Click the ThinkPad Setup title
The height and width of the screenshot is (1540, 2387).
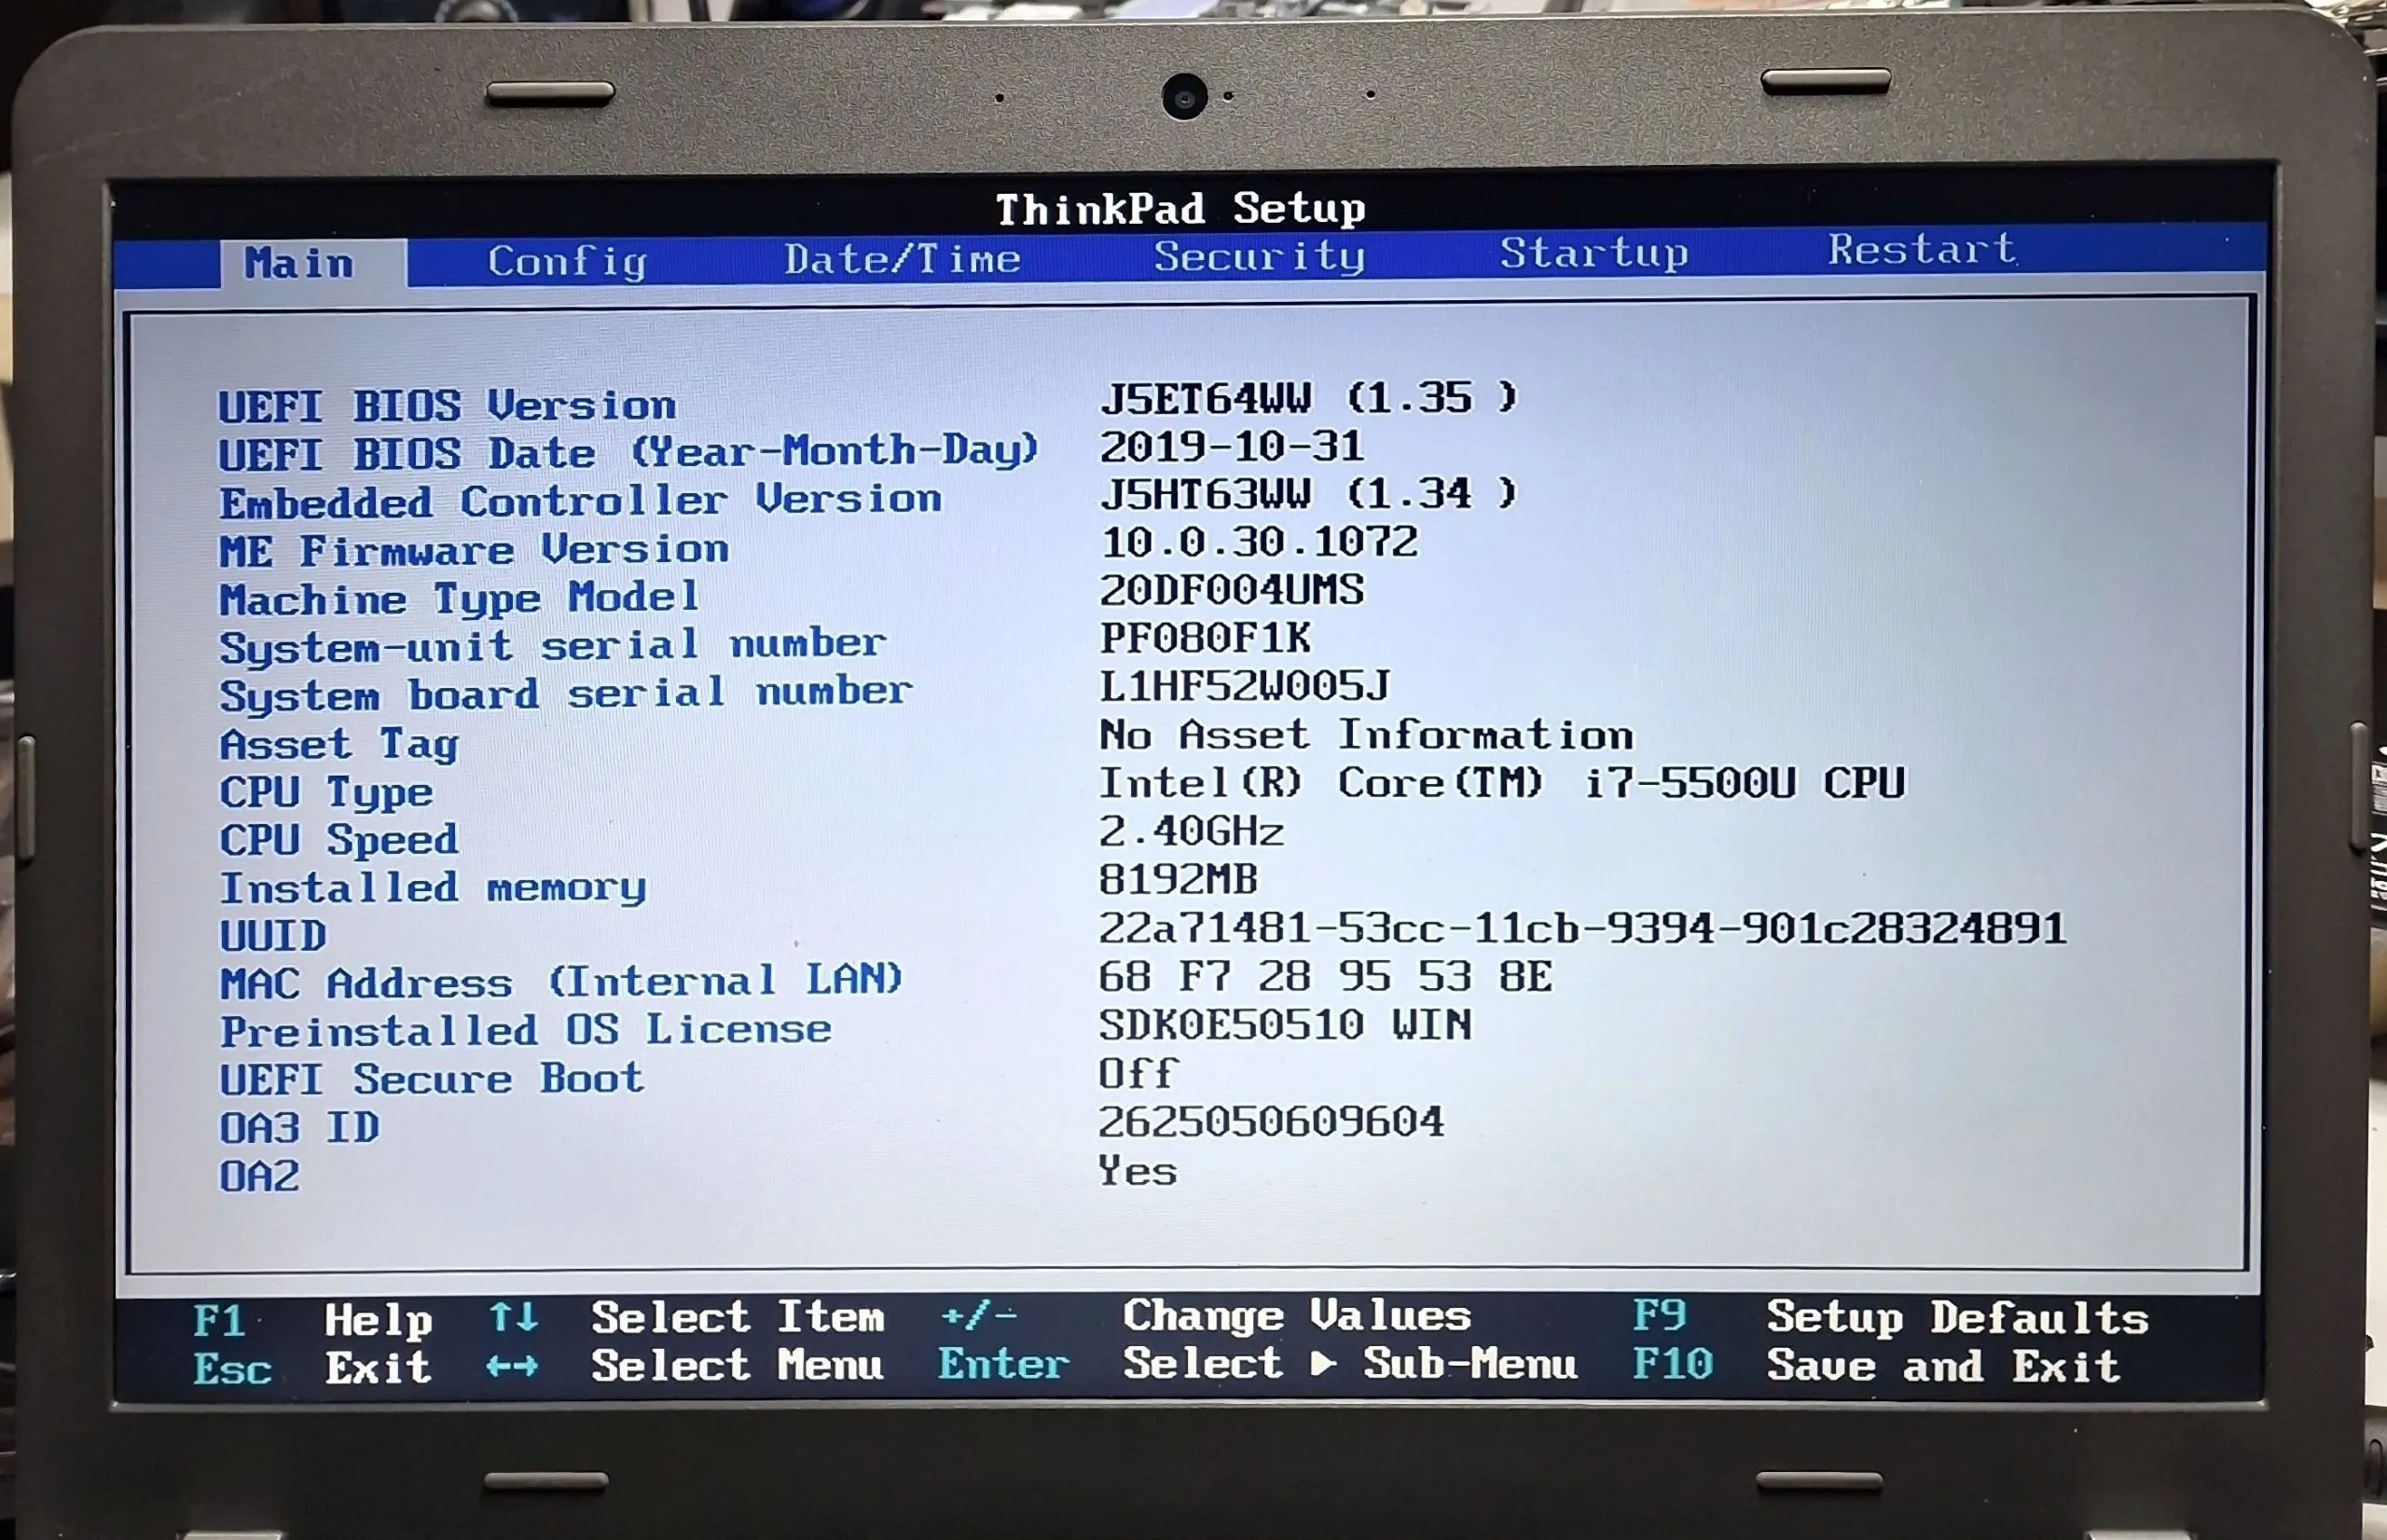pos(1181,209)
